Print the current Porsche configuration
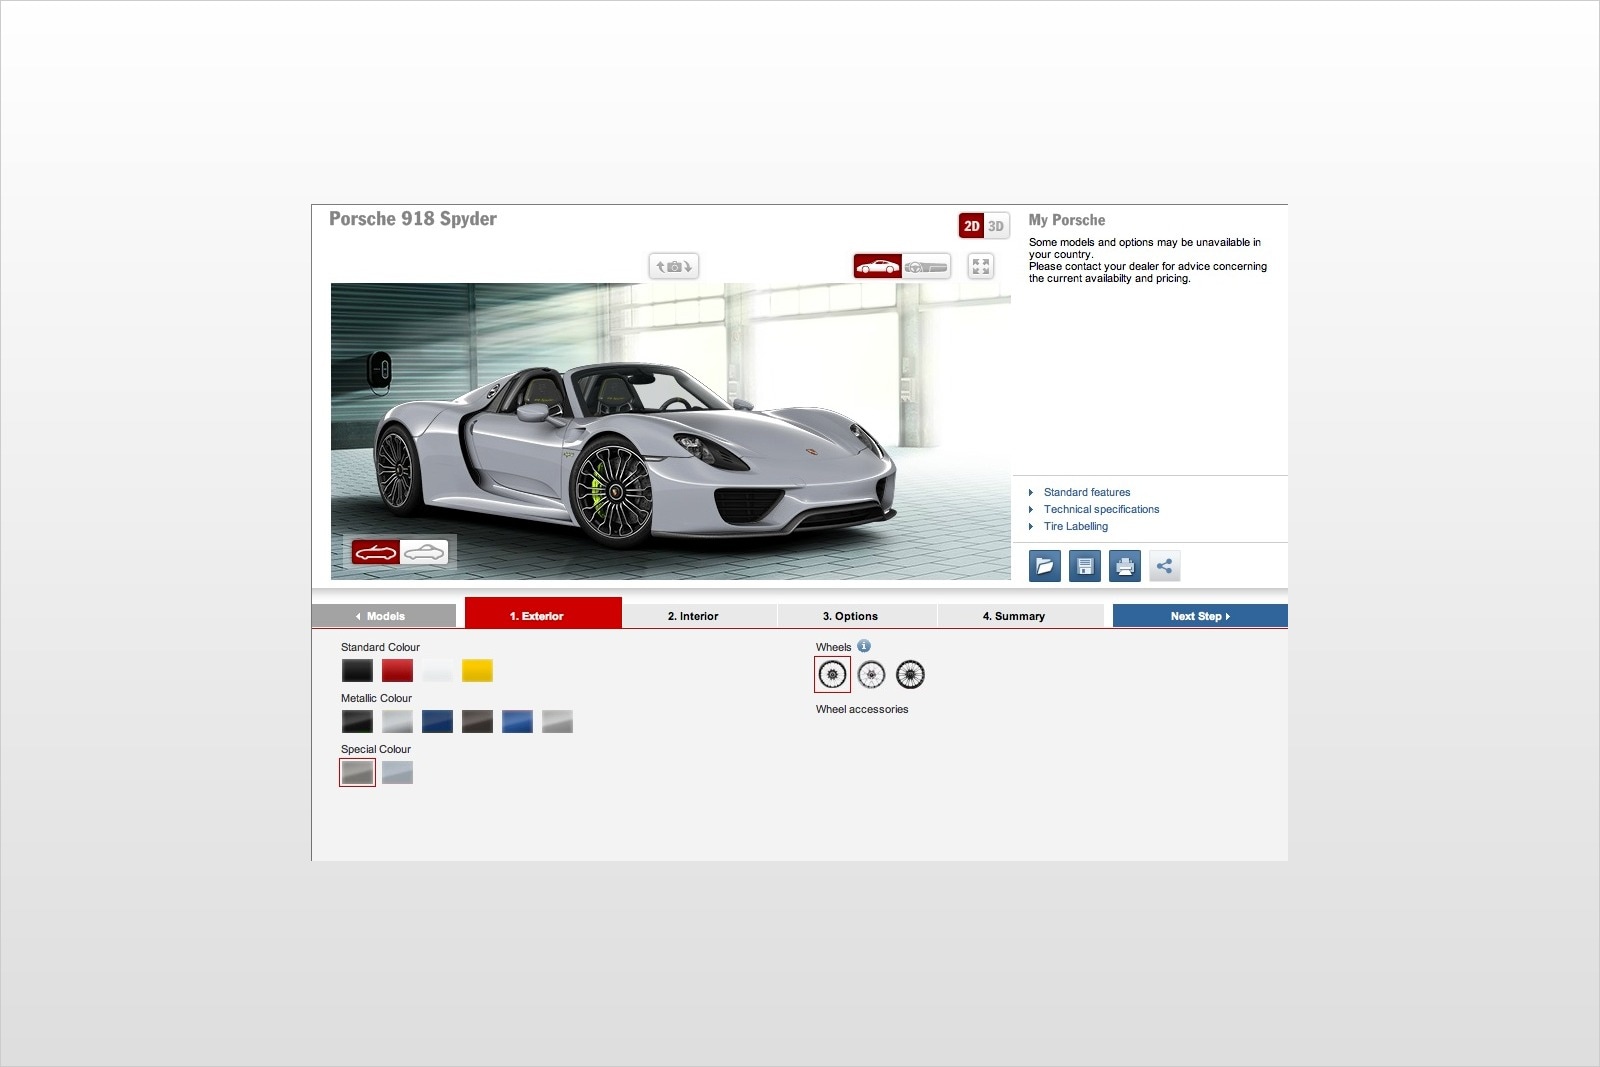This screenshot has height=1067, width=1600. pyautogui.click(x=1125, y=566)
